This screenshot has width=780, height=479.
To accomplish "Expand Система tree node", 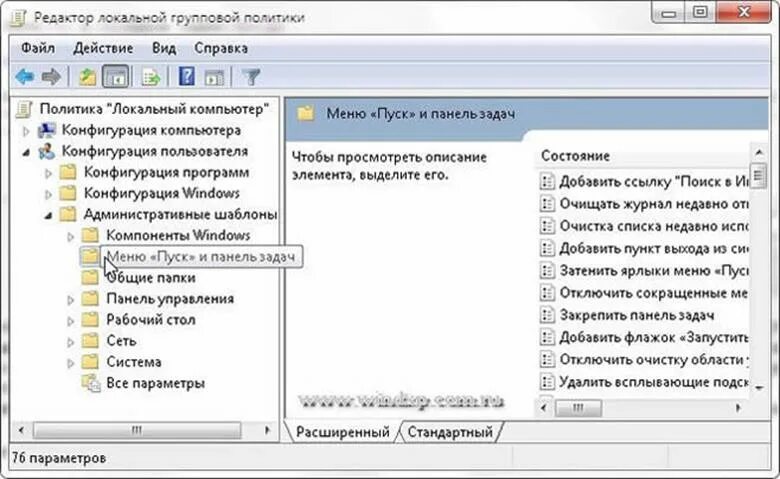I will (x=71, y=363).
